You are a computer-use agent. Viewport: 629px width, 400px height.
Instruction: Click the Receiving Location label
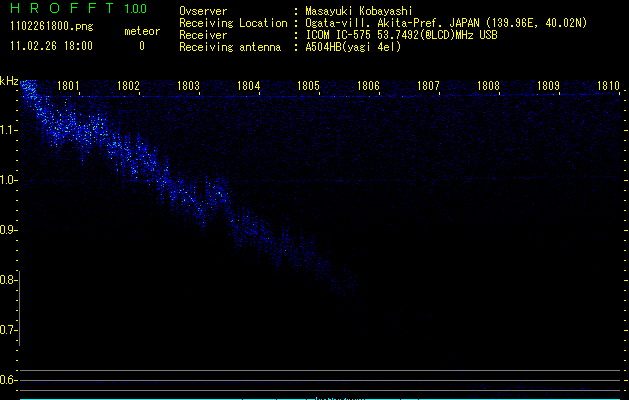coord(233,23)
